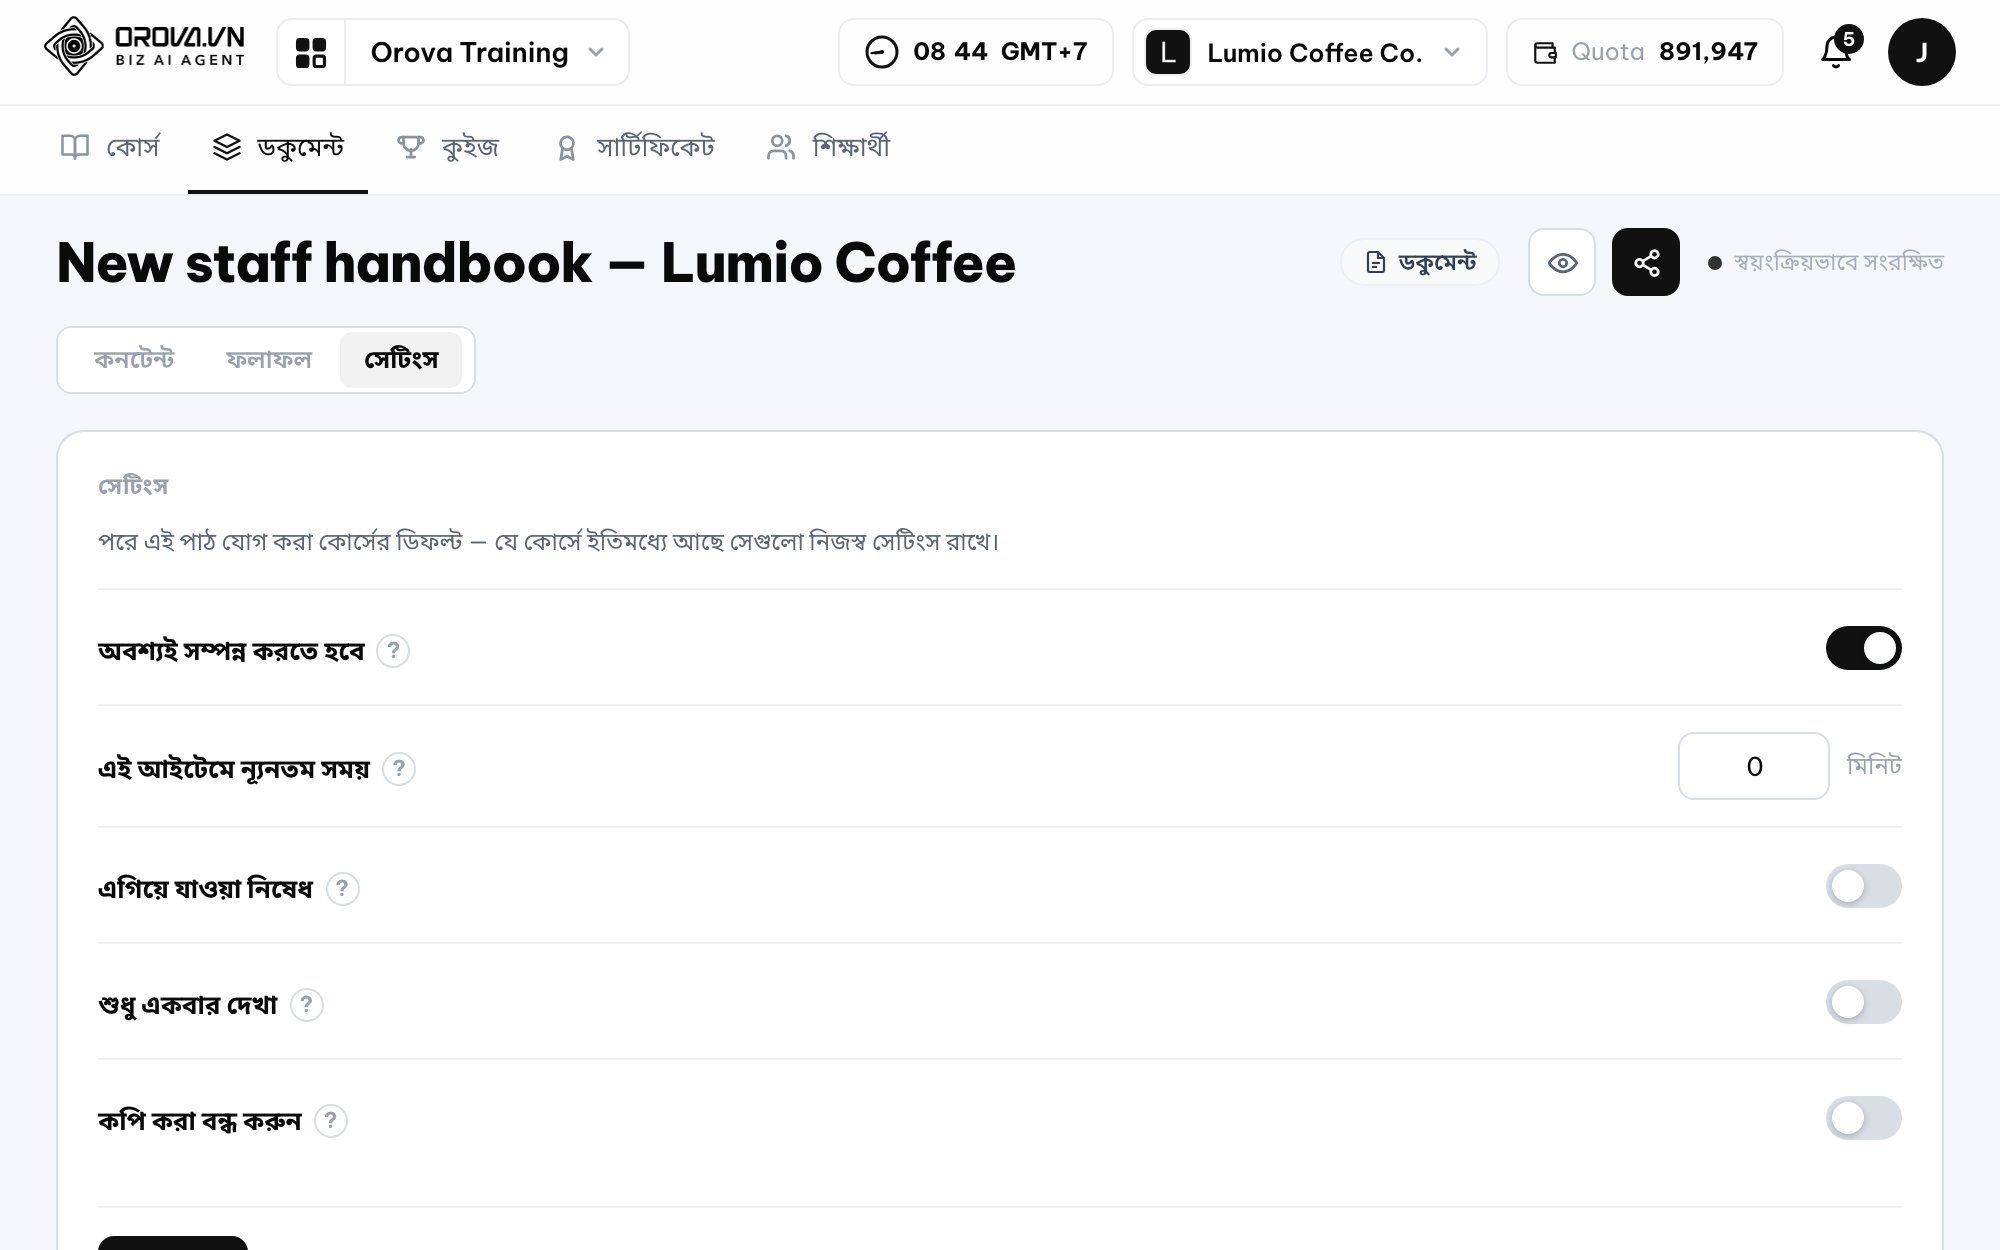Click help icon beside কপি করা বন্ধ করুন
The height and width of the screenshot is (1250, 2000).
click(331, 1120)
